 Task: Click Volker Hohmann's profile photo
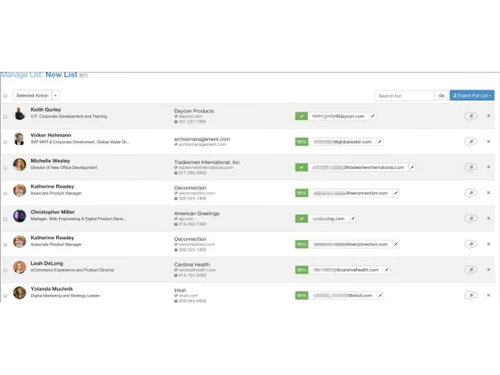(19, 139)
